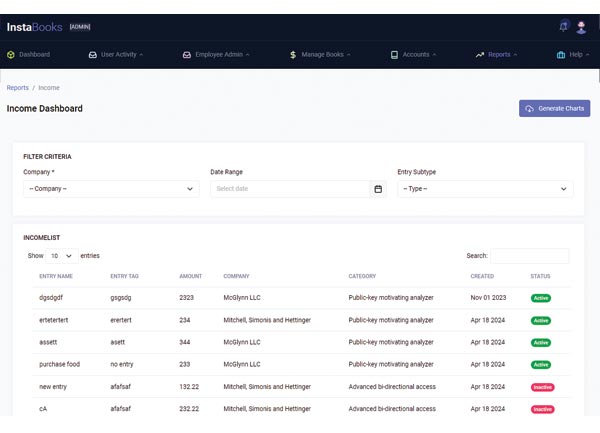
Task: Go to Reports breadcrumb link
Action: tap(17, 88)
